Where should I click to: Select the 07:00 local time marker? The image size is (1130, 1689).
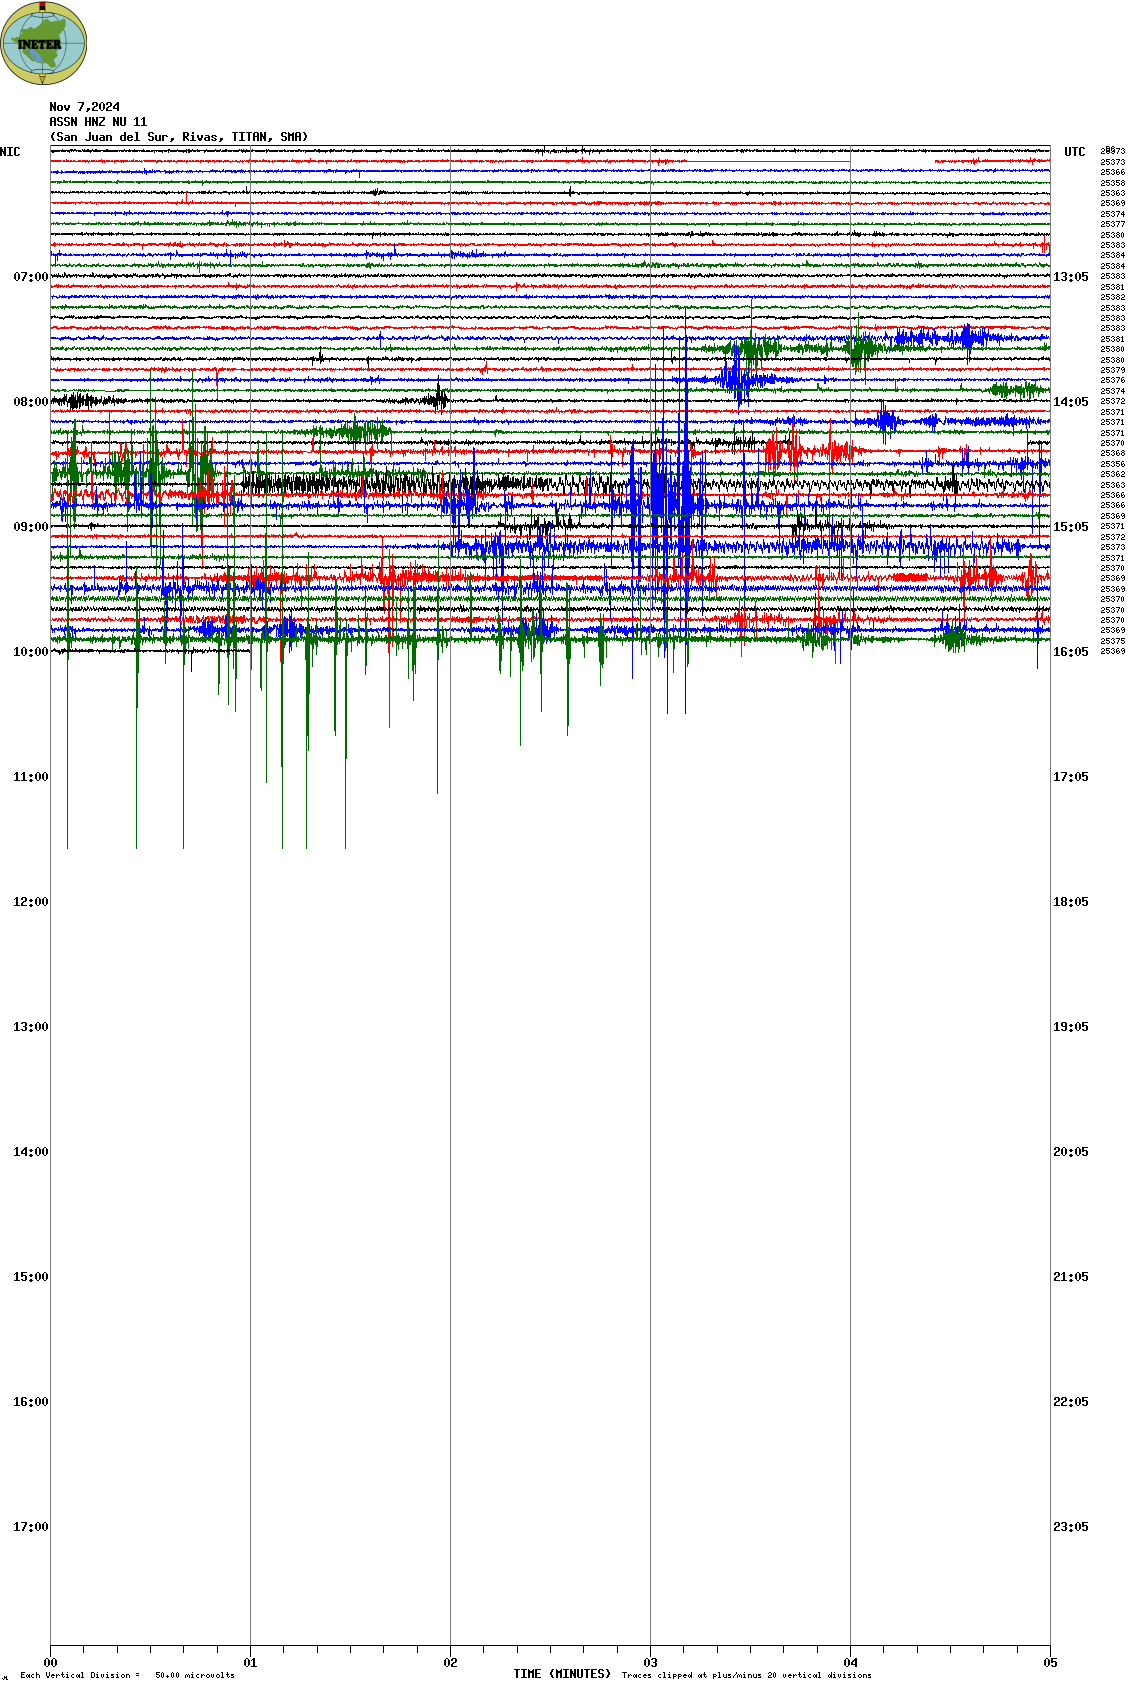tap(30, 277)
